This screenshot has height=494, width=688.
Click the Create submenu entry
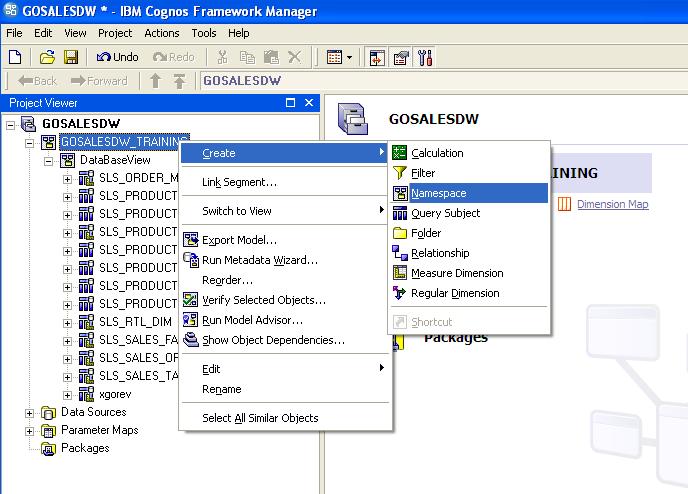(x=284, y=153)
